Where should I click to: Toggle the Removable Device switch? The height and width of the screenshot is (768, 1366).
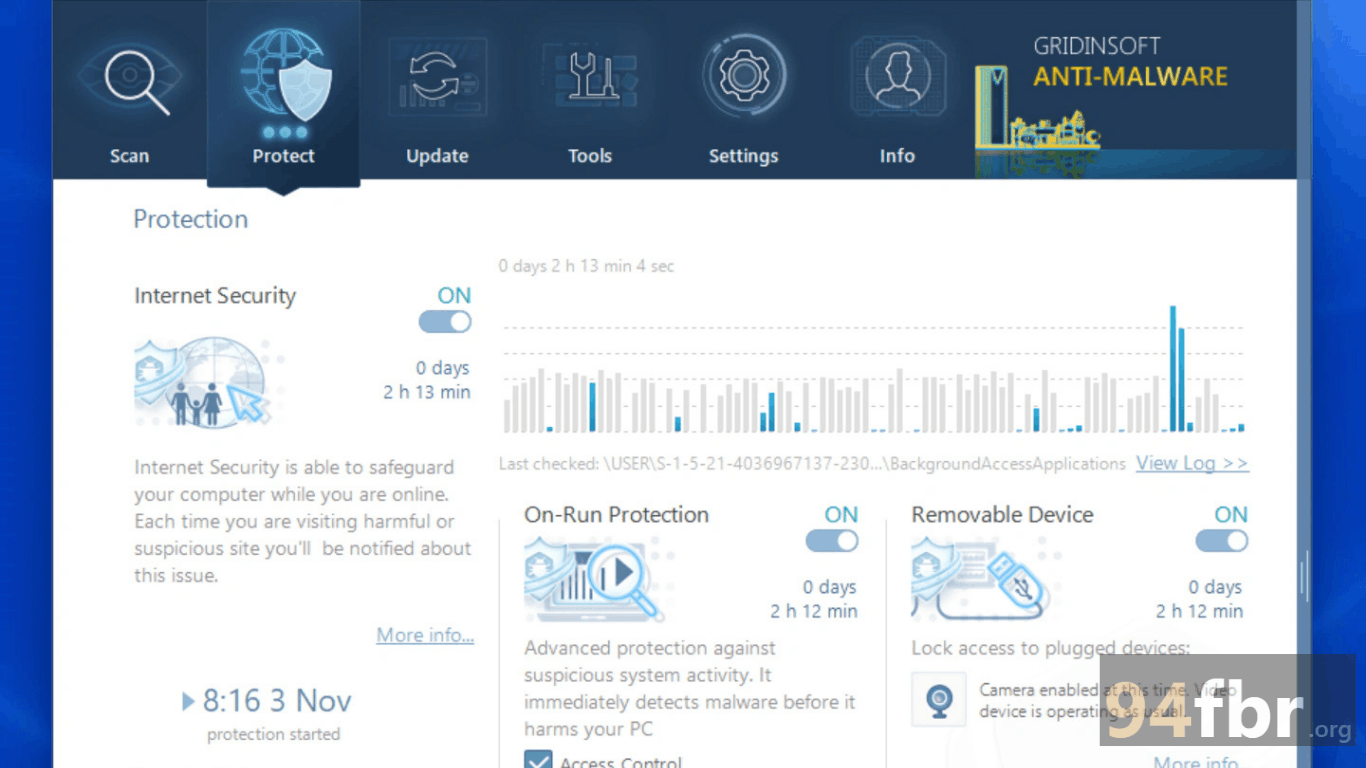click(x=1222, y=541)
